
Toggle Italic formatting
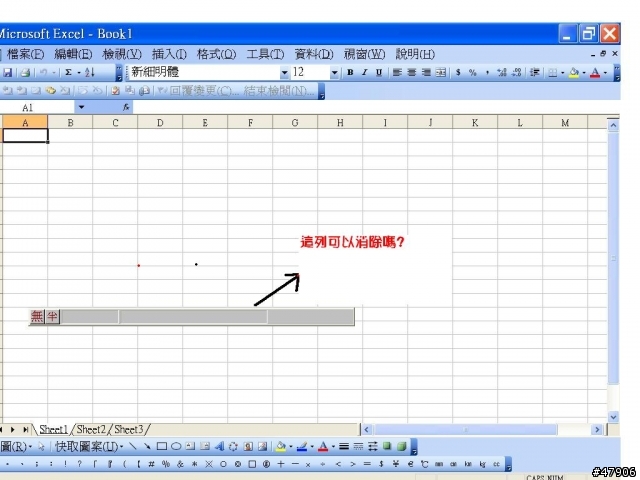(364, 73)
